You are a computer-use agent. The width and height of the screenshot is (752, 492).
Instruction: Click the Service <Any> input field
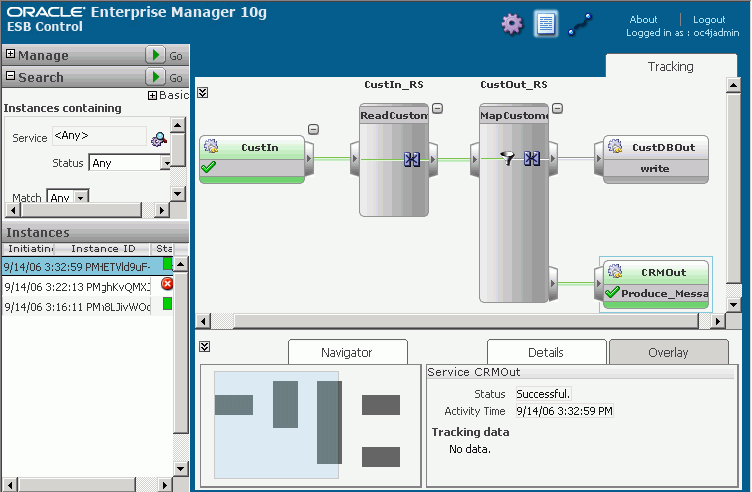click(x=99, y=136)
